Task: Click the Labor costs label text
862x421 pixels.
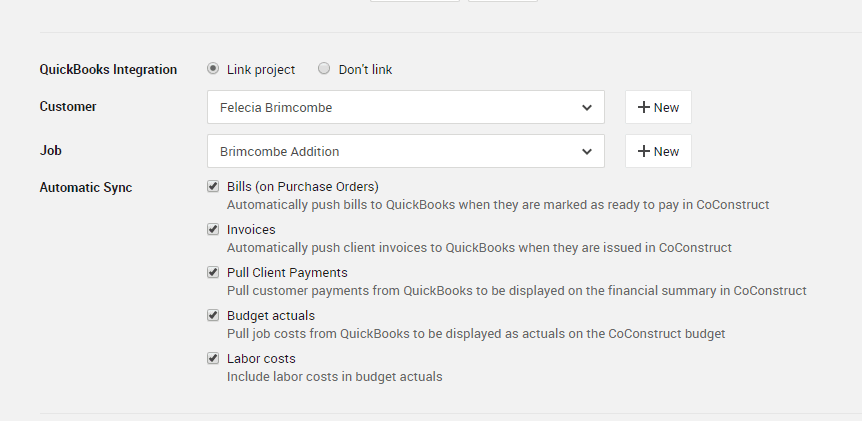Action: pyautogui.click(x=261, y=358)
